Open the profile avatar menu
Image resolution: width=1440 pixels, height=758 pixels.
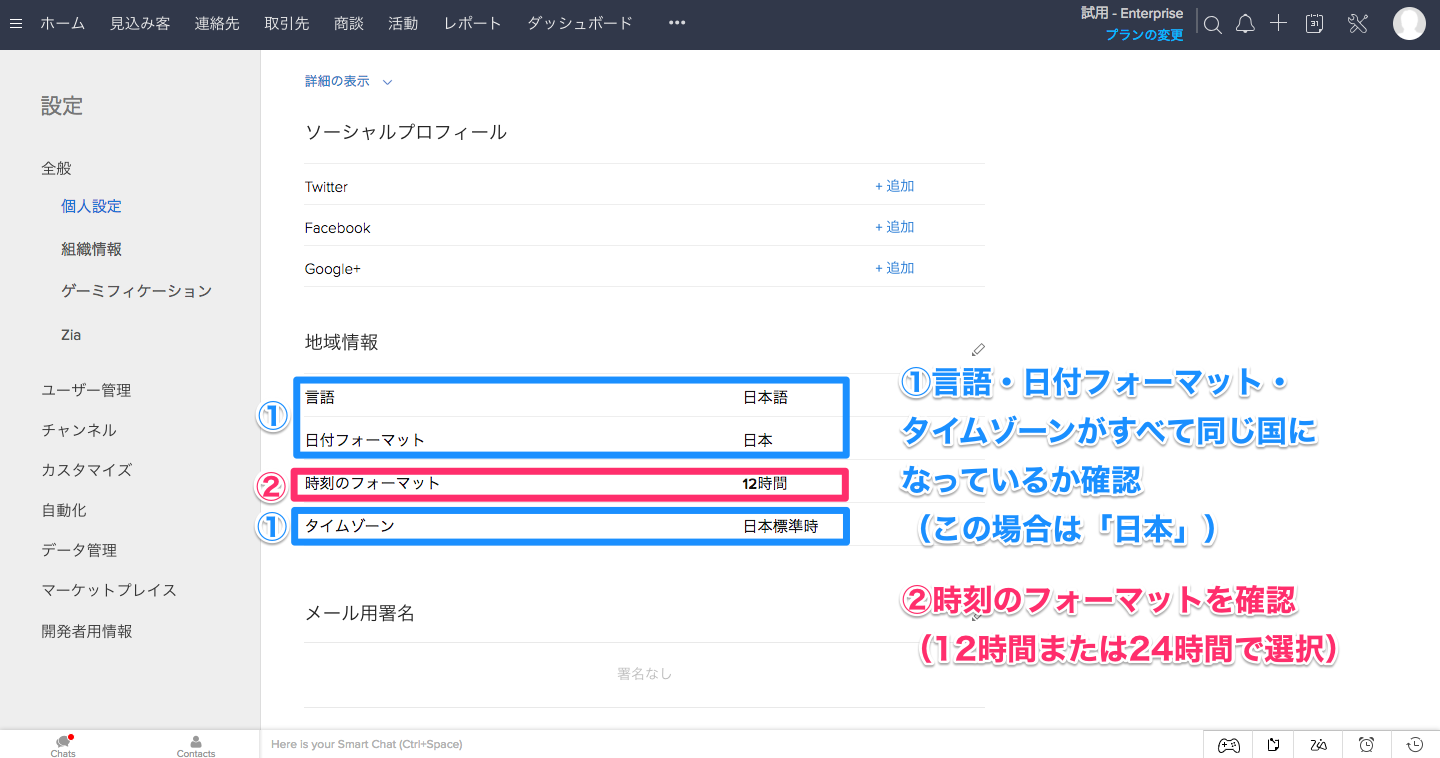coord(1409,23)
